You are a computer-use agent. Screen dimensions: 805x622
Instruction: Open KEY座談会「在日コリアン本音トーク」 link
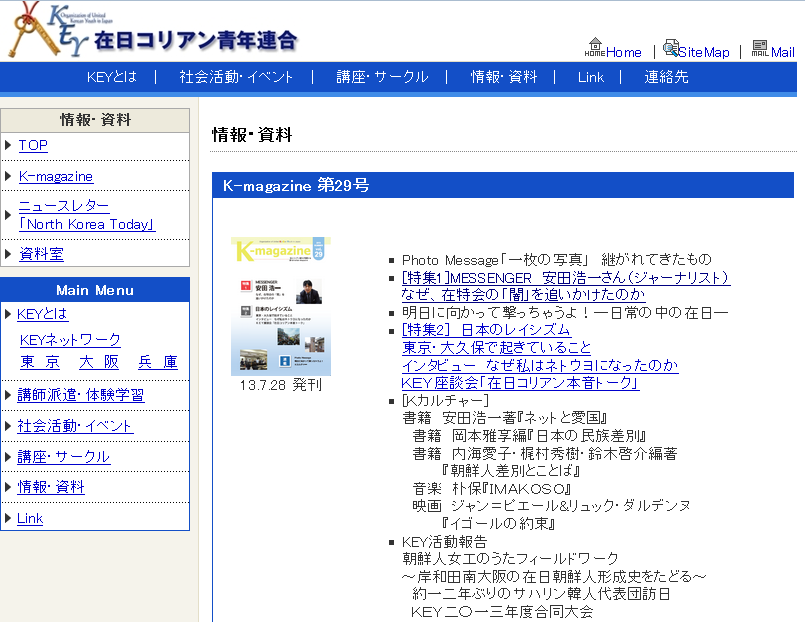point(520,382)
